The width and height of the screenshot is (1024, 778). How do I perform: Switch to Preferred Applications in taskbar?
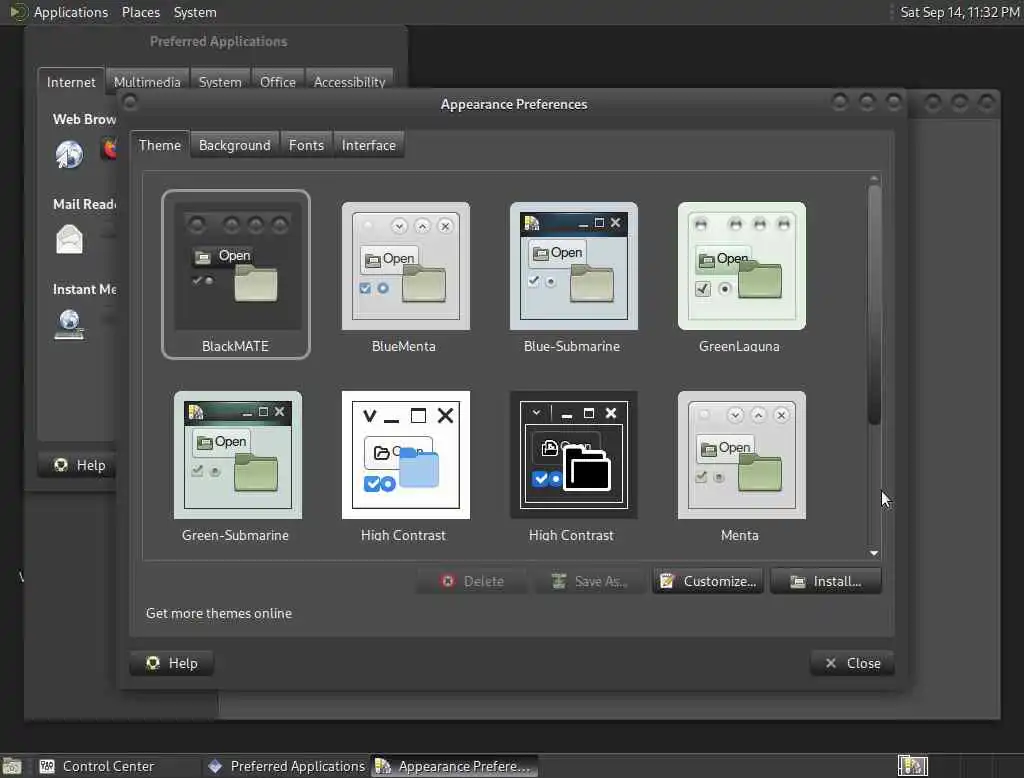click(x=287, y=766)
